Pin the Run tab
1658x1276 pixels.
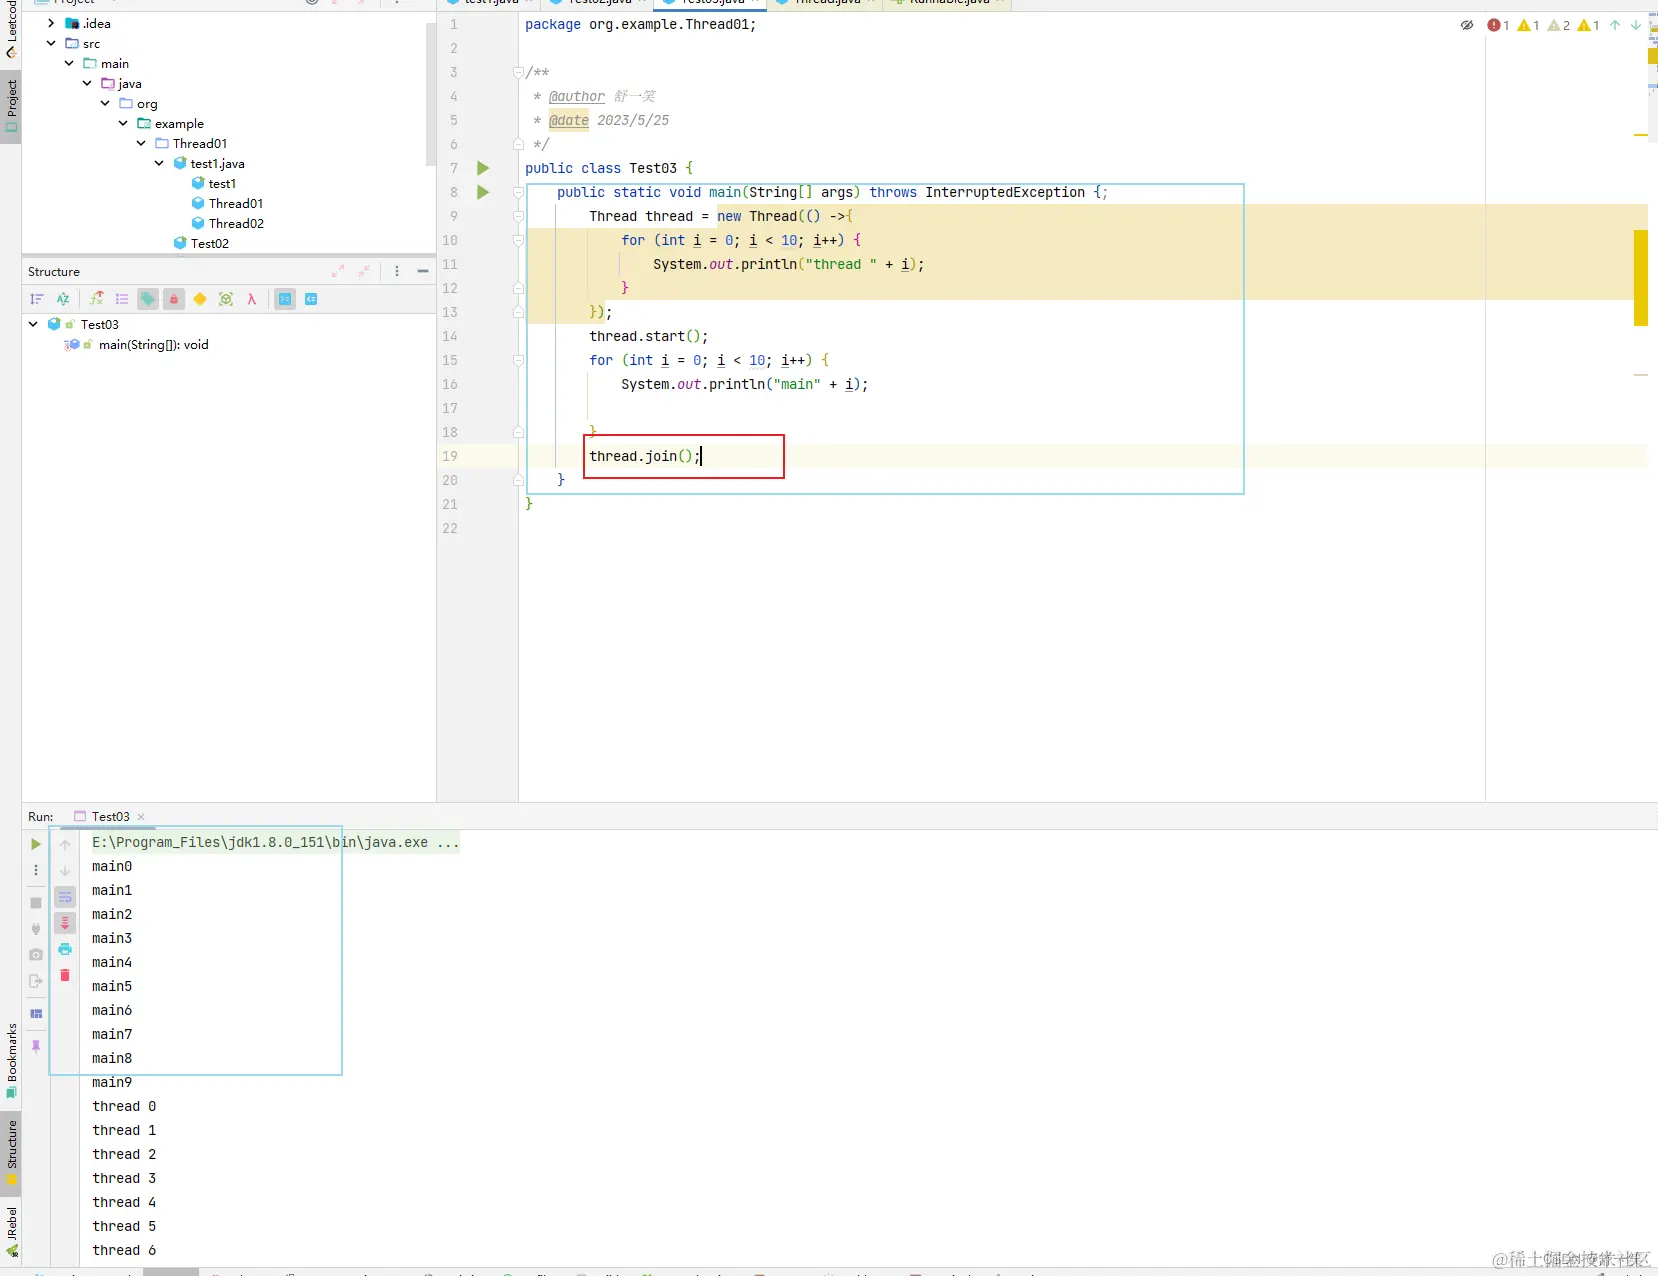(x=36, y=1046)
